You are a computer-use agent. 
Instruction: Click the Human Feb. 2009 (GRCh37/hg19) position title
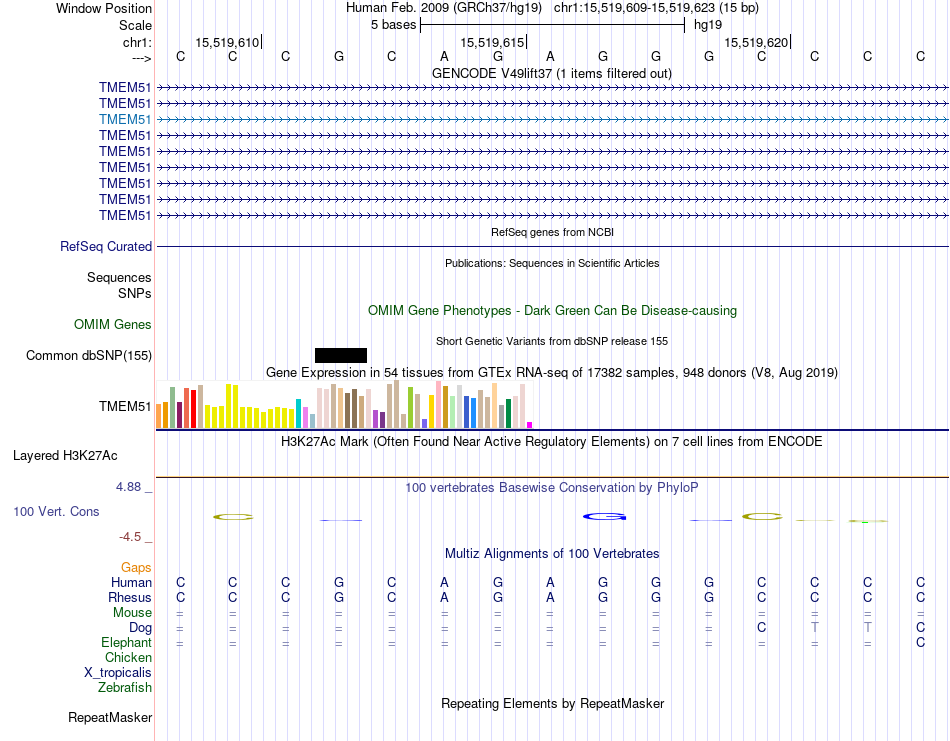coord(446,8)
